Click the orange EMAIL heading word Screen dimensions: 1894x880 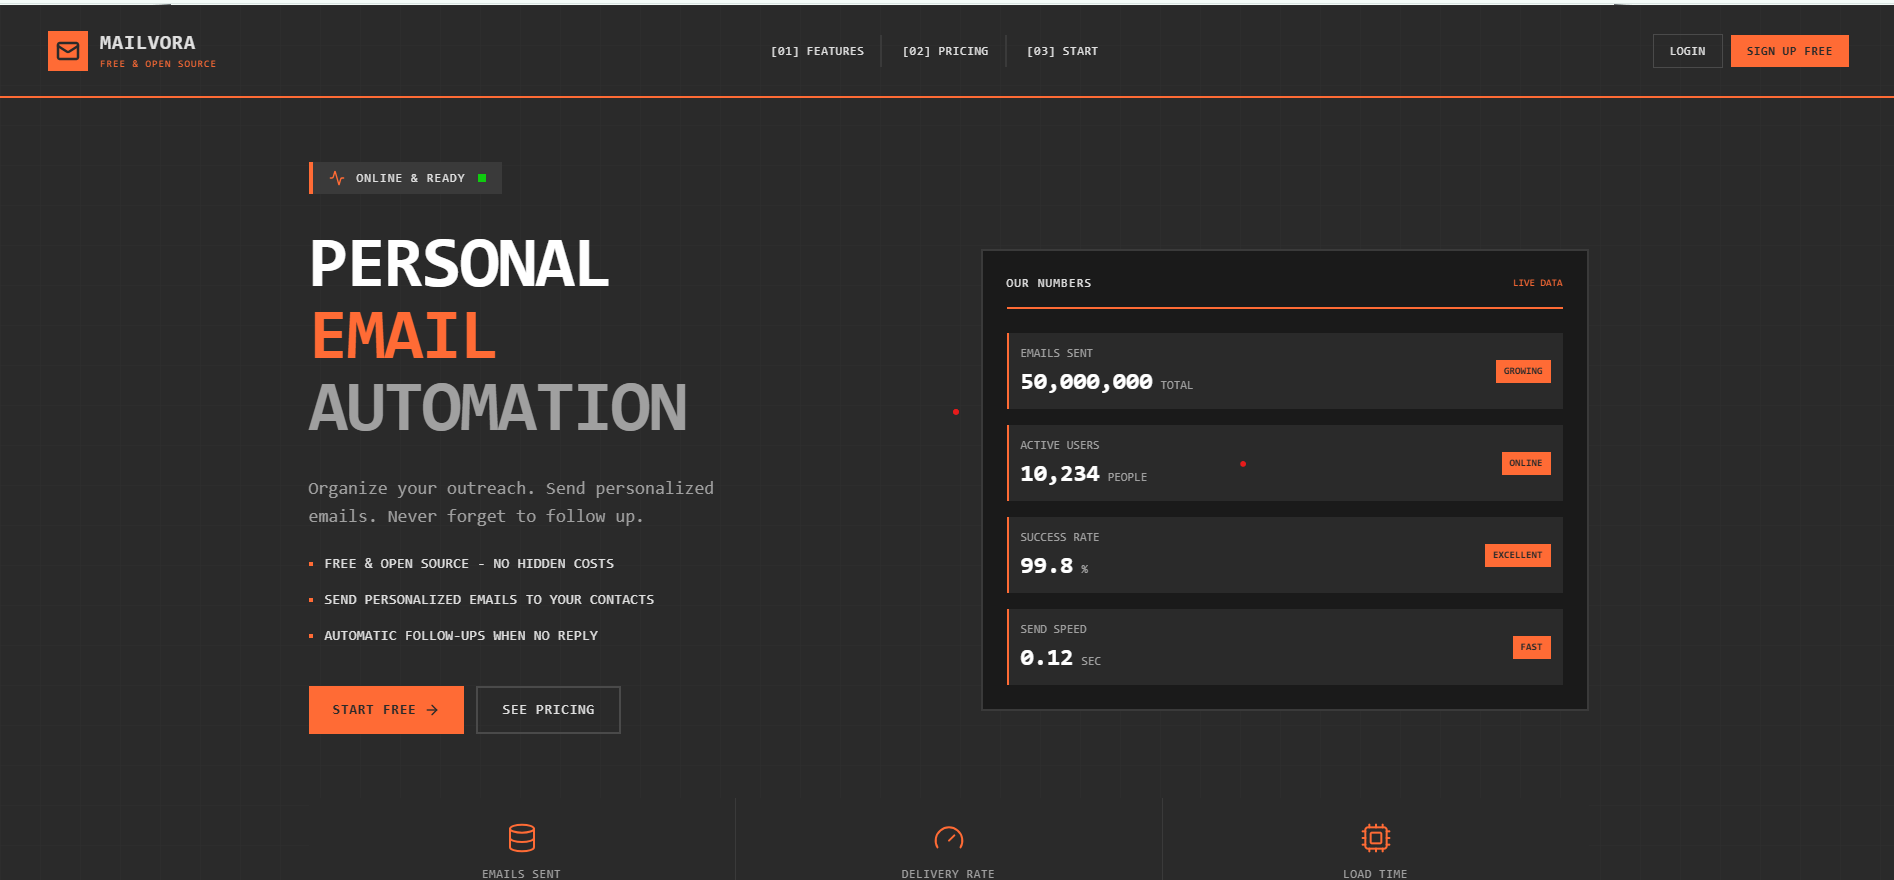coord(404,336)
